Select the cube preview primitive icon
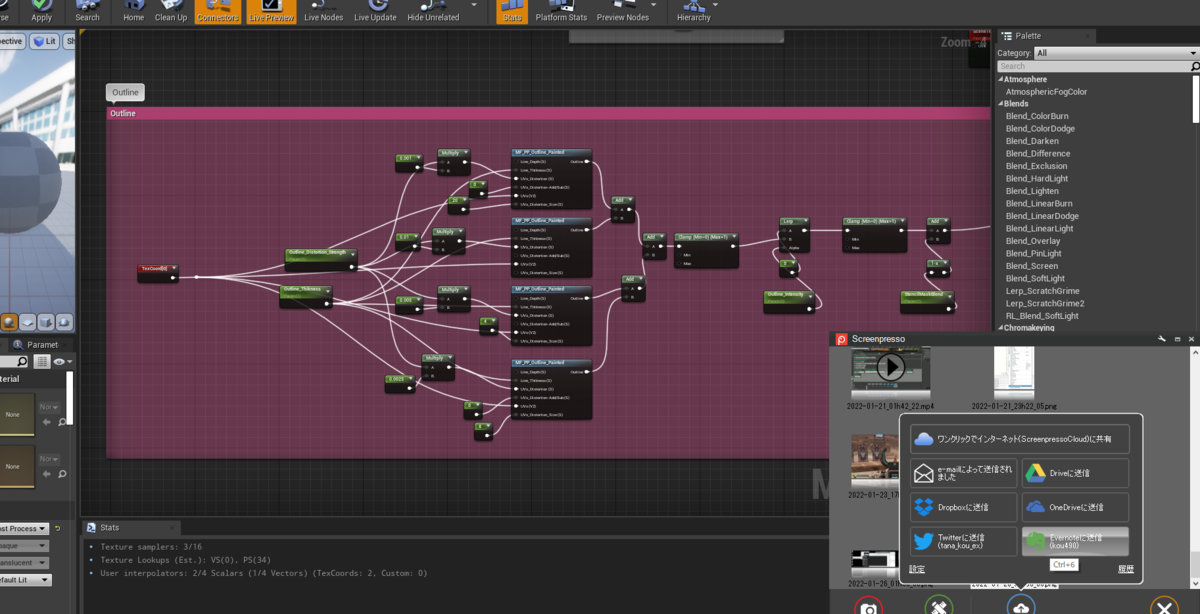The image size is (1200, 614). pos(46,322)
